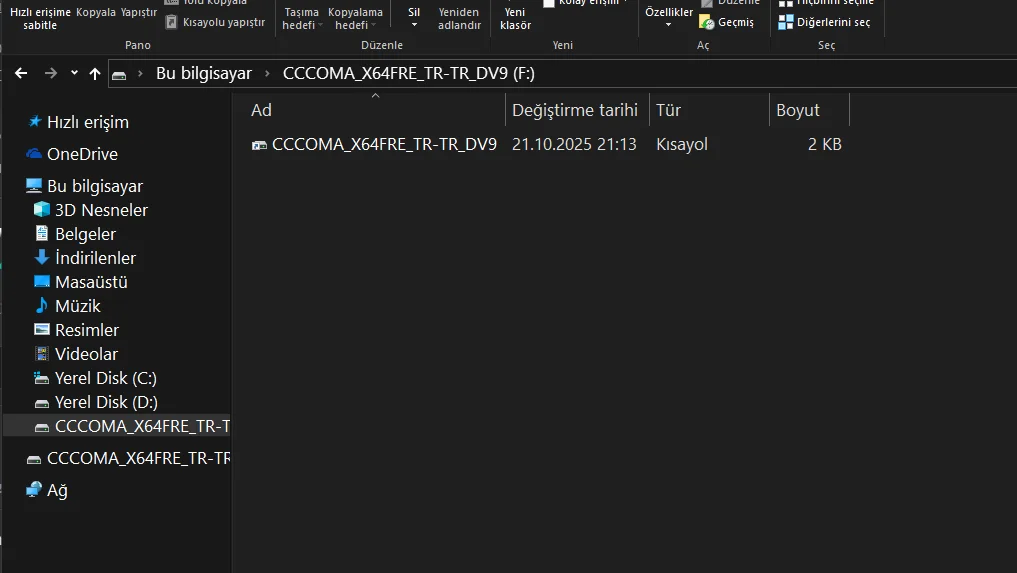Click Hızlı erişime sabitle ribbon button
Image resolution: width=1017 pixels, height=573 pixels.
[40, 18]
